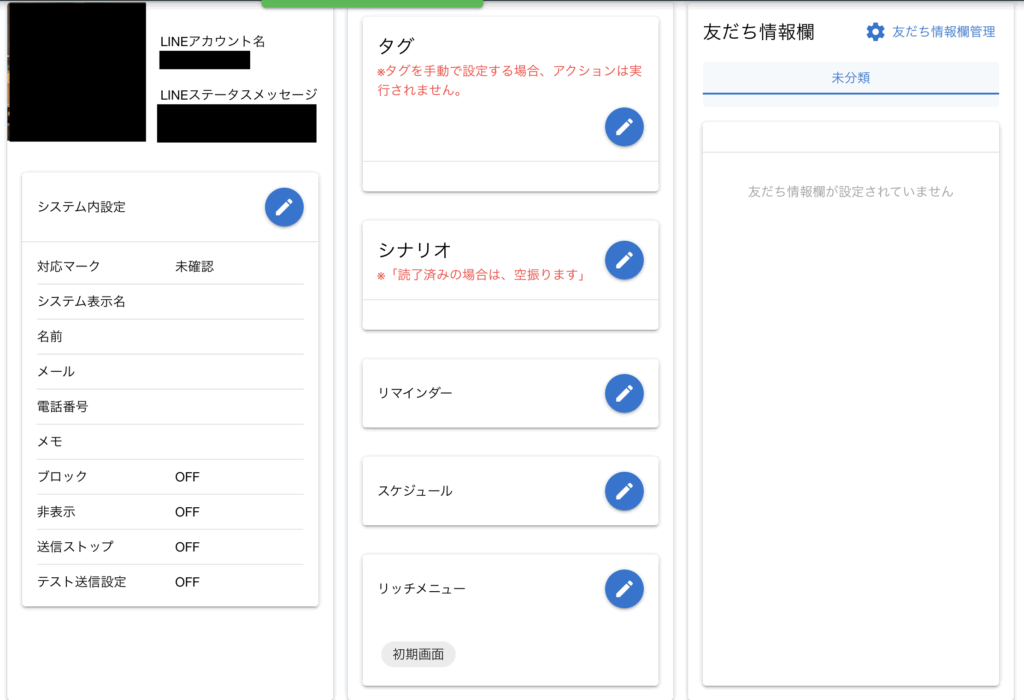Click the リマインダー edit pencil icon
Image resolution: width=1024 pixels, height=700 pixels.
pyautogui.click(x=624, y=394)
